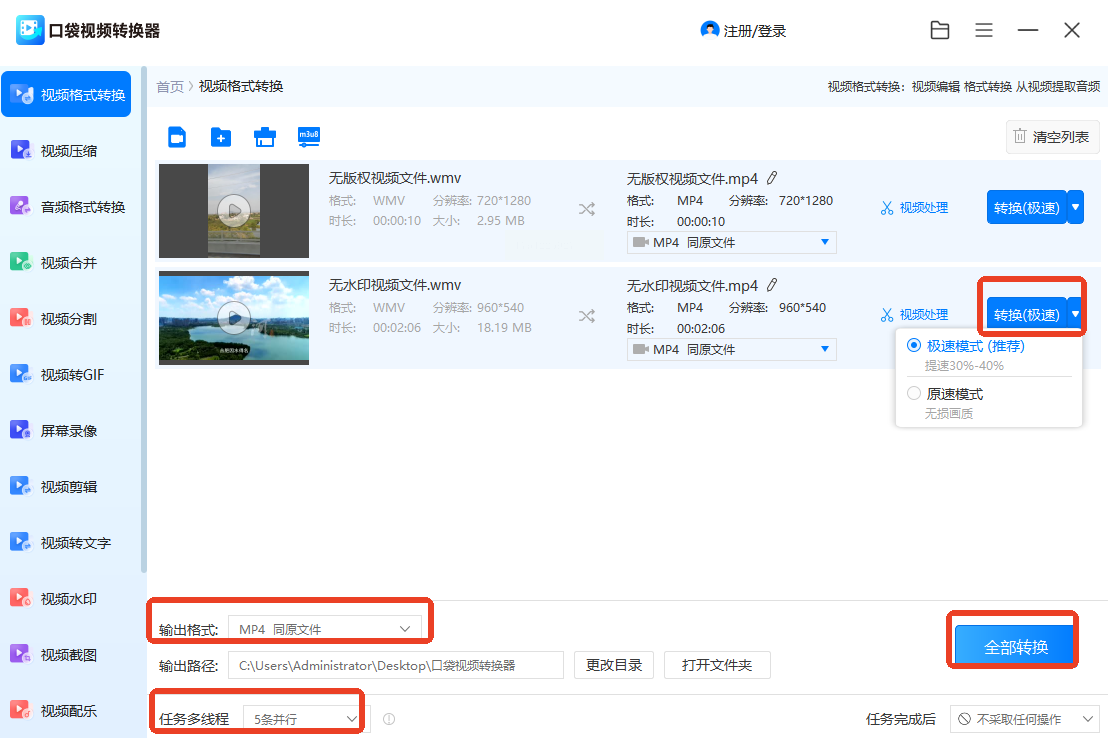Select the 原速模式 radio option
This screenshot has width=1108, height=738.
coord(913,394)
